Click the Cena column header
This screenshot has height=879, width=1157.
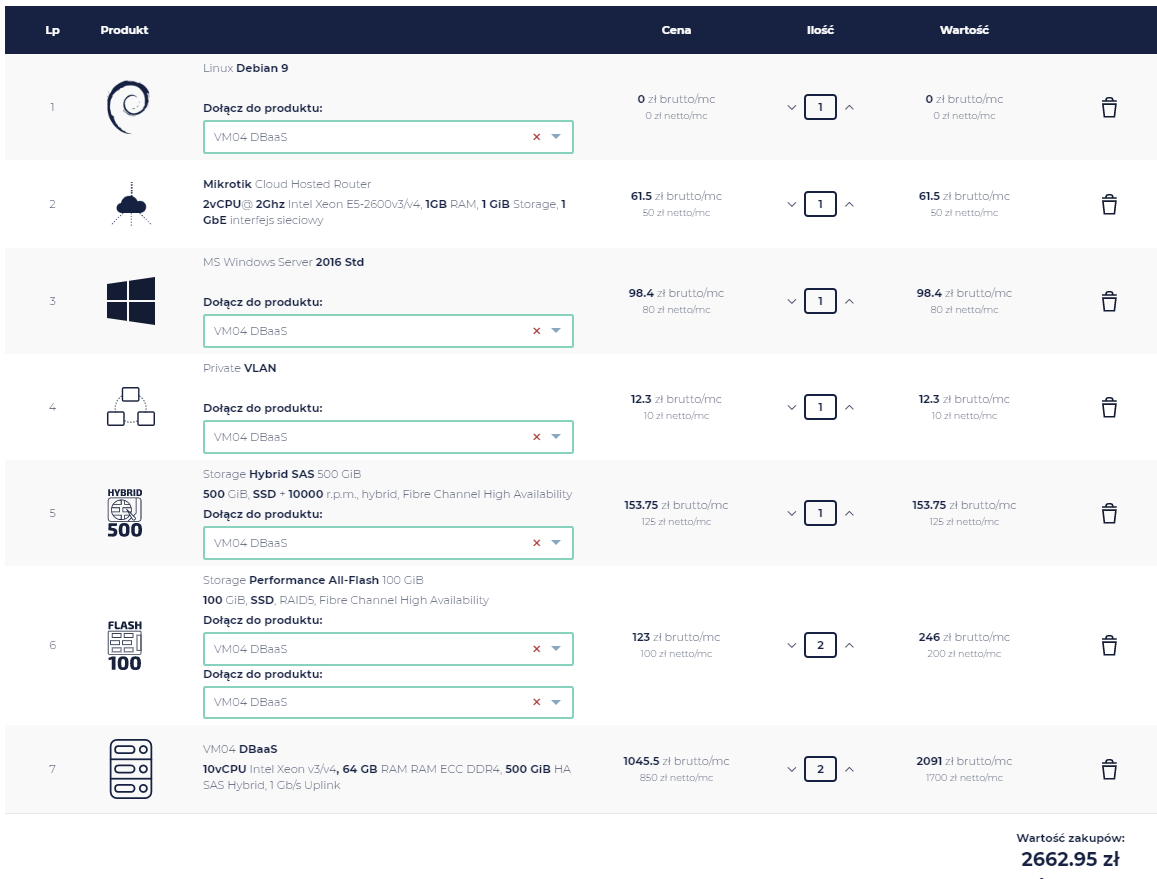pyautogui.click(x=676, y=30)
